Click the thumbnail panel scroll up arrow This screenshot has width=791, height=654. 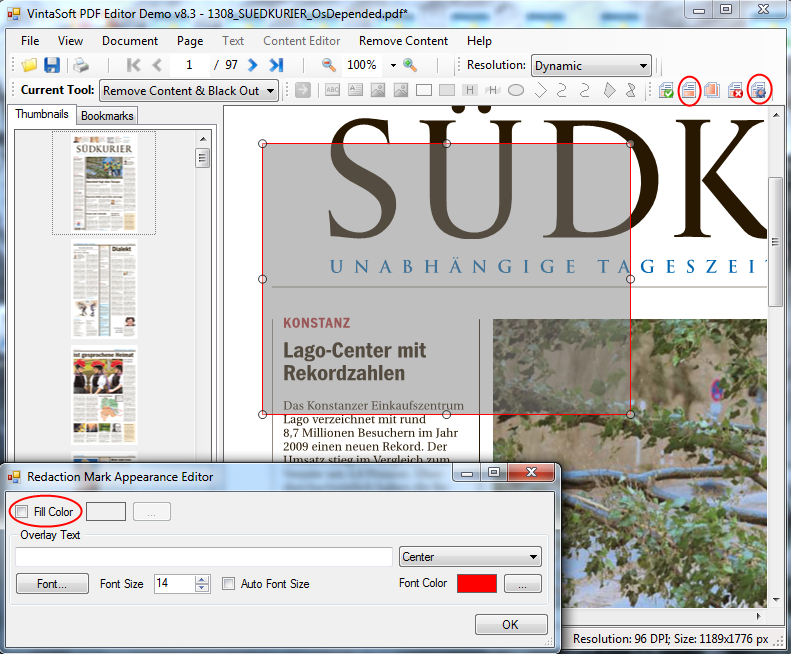pos(203,139)
